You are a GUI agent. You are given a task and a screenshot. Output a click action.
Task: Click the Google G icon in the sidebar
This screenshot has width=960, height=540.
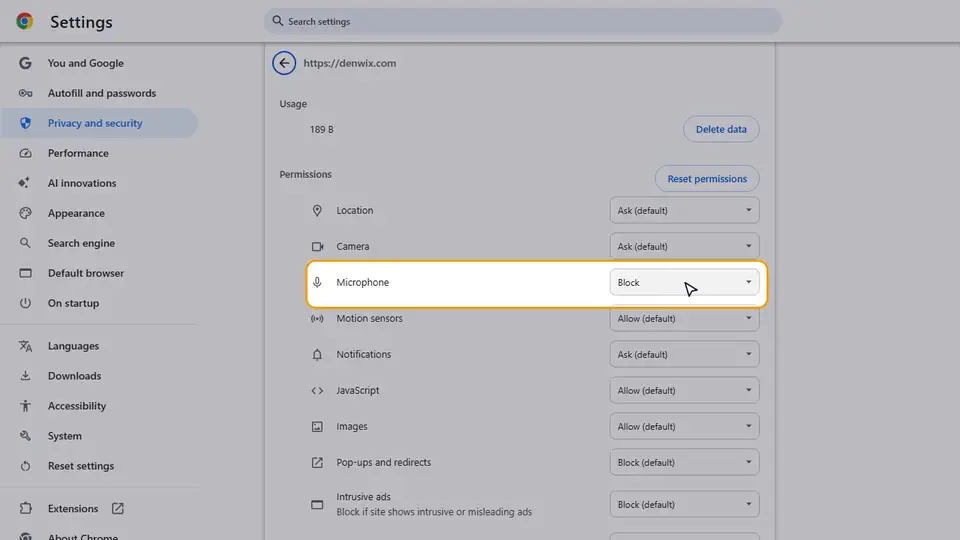[x=25, y=63]
